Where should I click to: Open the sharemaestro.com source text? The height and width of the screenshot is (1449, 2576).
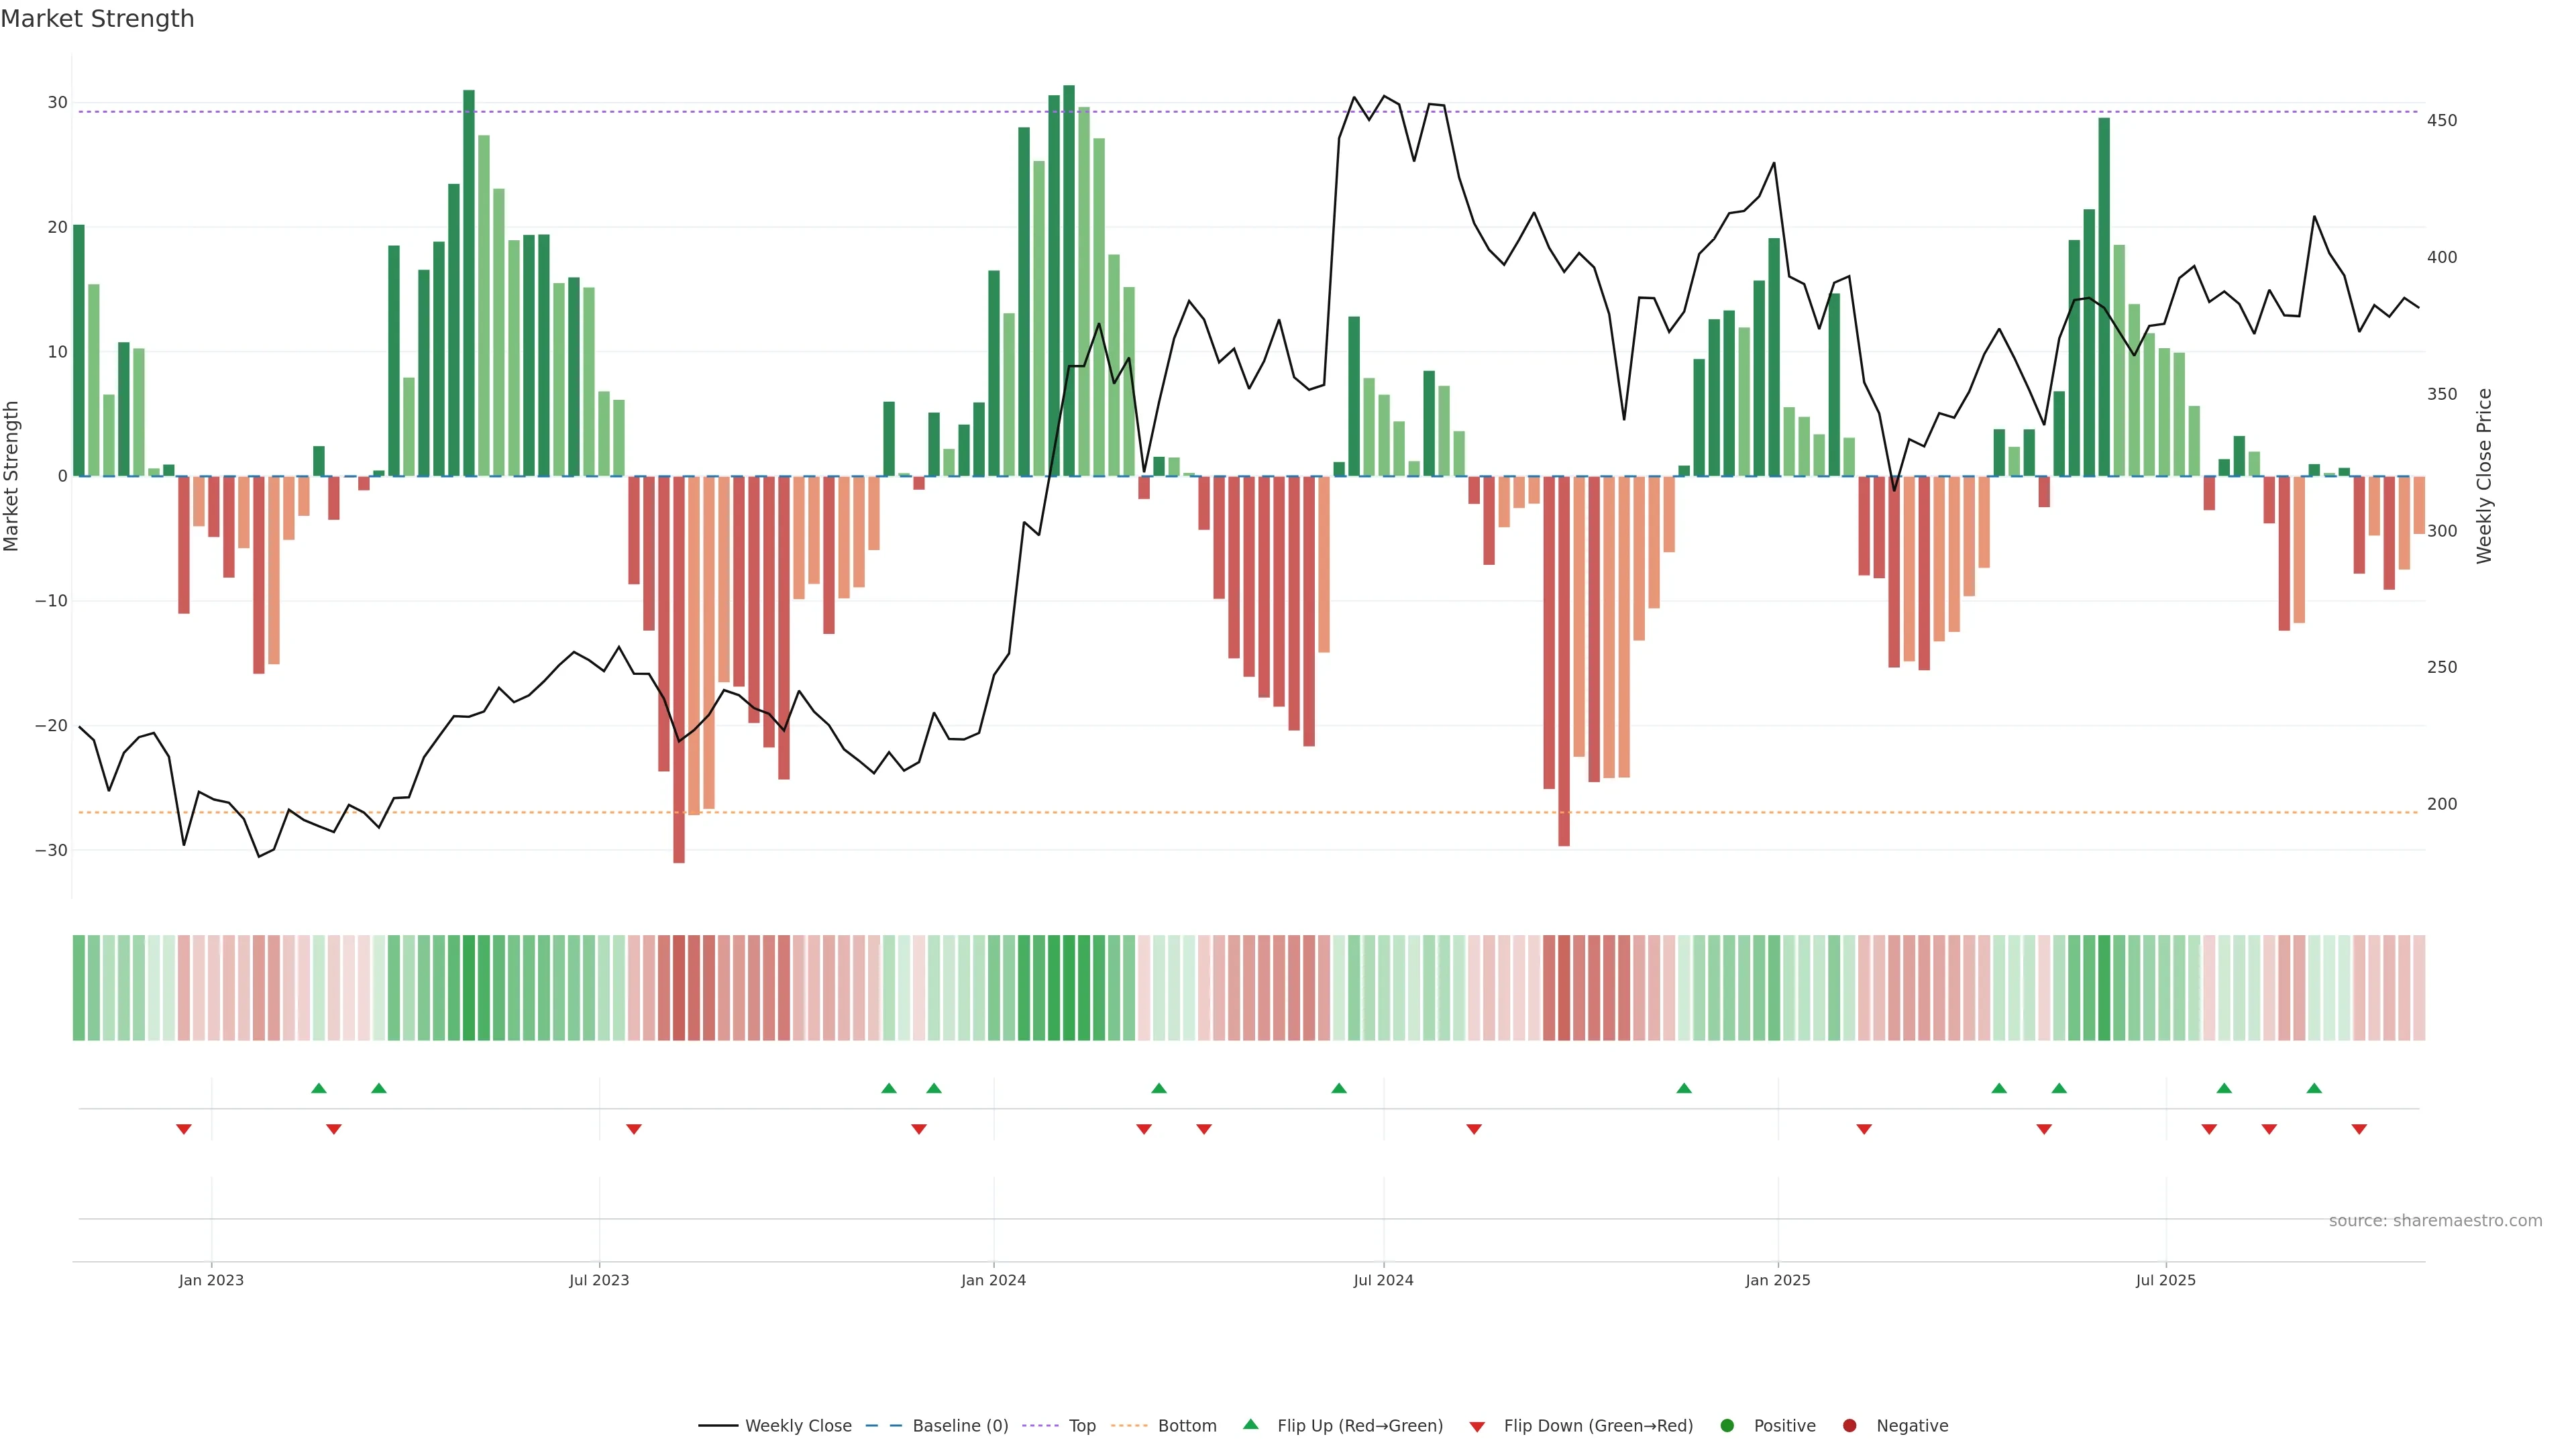pyautogui.click(x=2435, y=1221)
